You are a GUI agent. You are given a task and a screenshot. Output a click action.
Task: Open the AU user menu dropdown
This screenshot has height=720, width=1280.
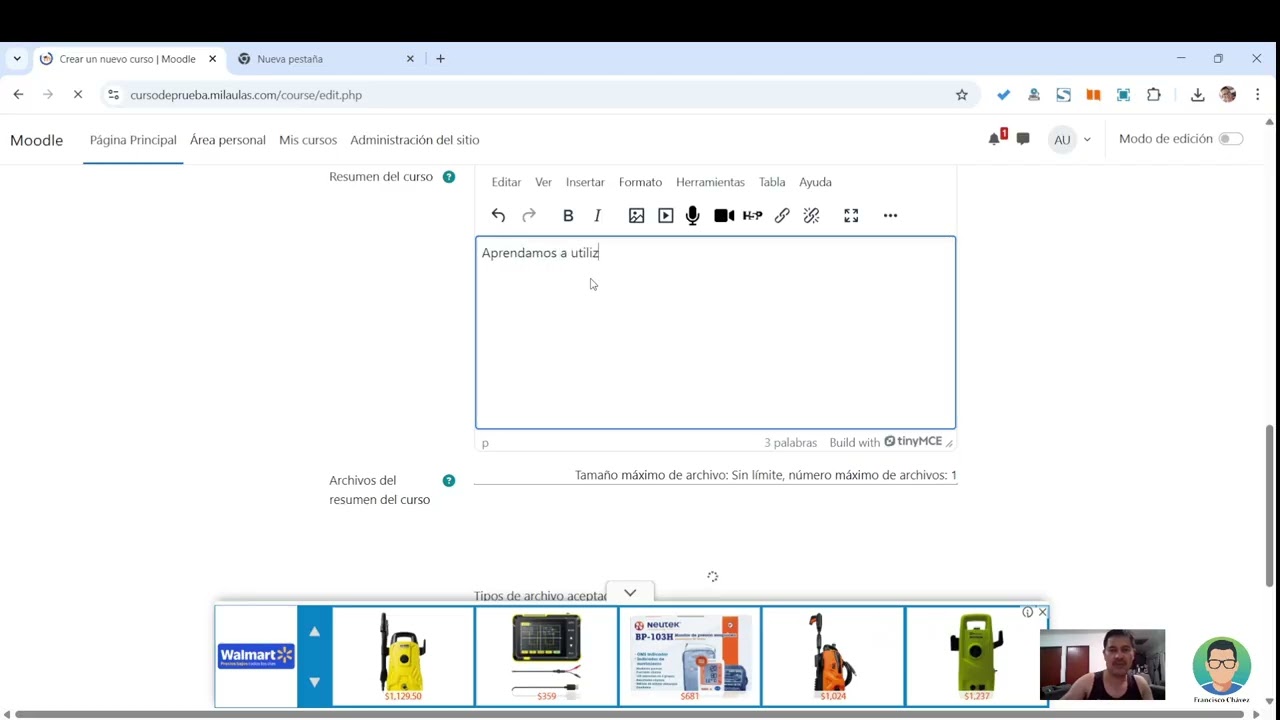pyautogui.click(x=1070, y=139)
